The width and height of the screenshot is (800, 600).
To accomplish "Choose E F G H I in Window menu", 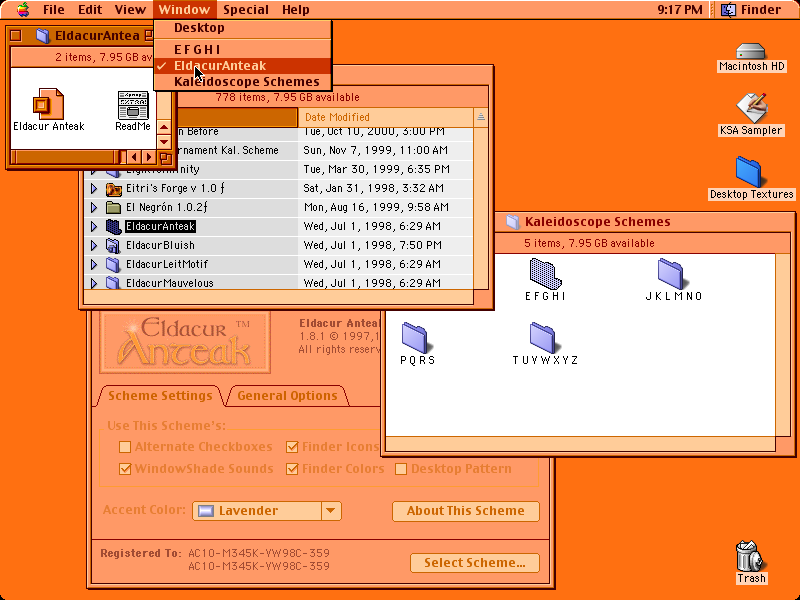I will click(x=243, y=49).
